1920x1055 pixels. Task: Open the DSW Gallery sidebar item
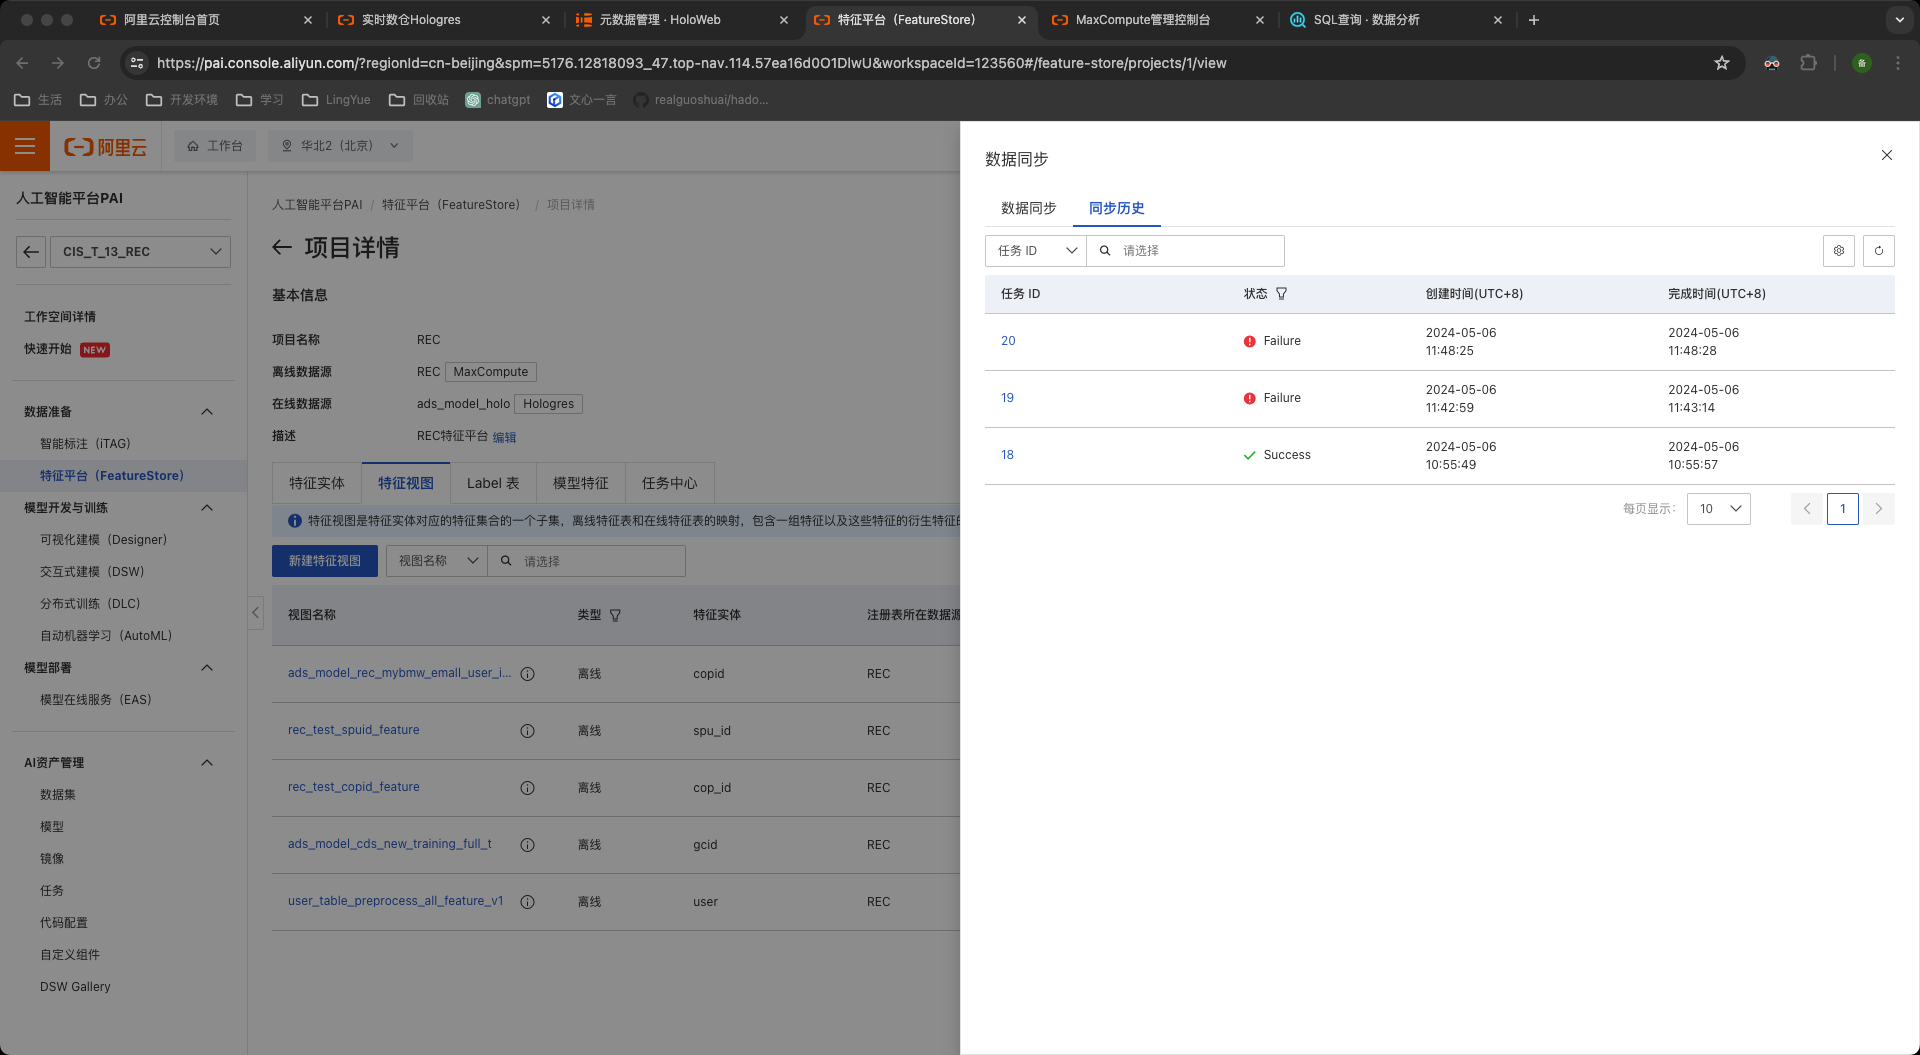(x=75, y=987)
